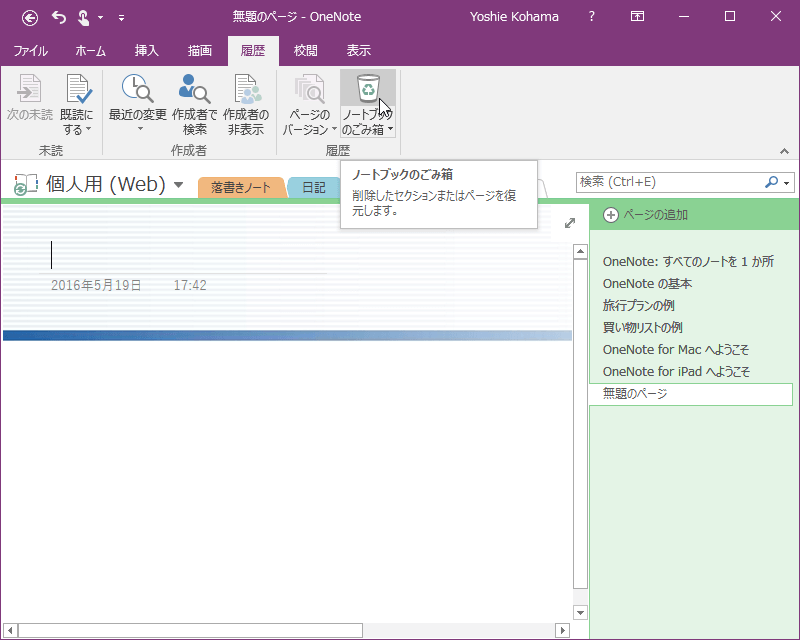Click Find by Author (作成者で検索)
The width and height of the screenshot is (800, 640).
[194, 91]
